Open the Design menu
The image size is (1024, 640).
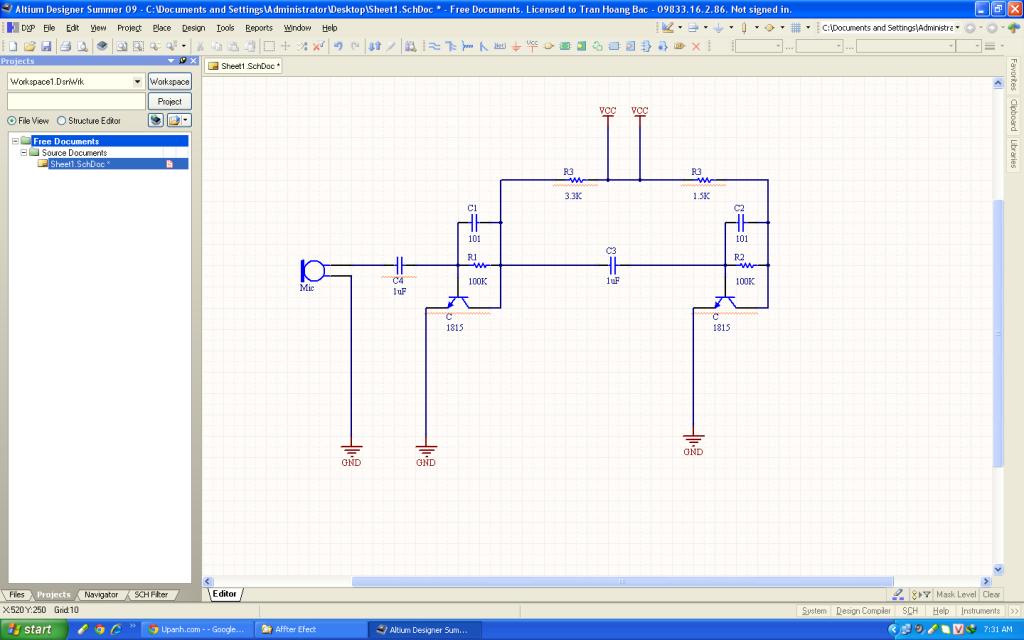[x=193, y=28]
